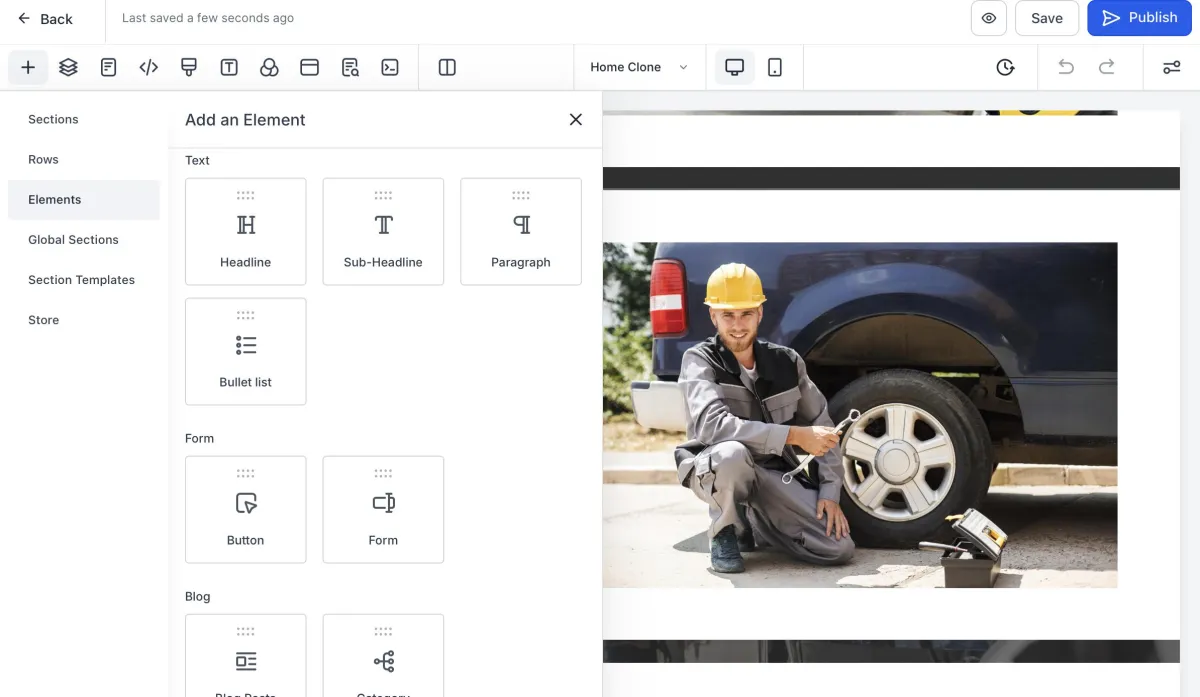Open Store in the sidebar
The width and height of the screenshot is (1200, 697).
(x=84, y=320)
